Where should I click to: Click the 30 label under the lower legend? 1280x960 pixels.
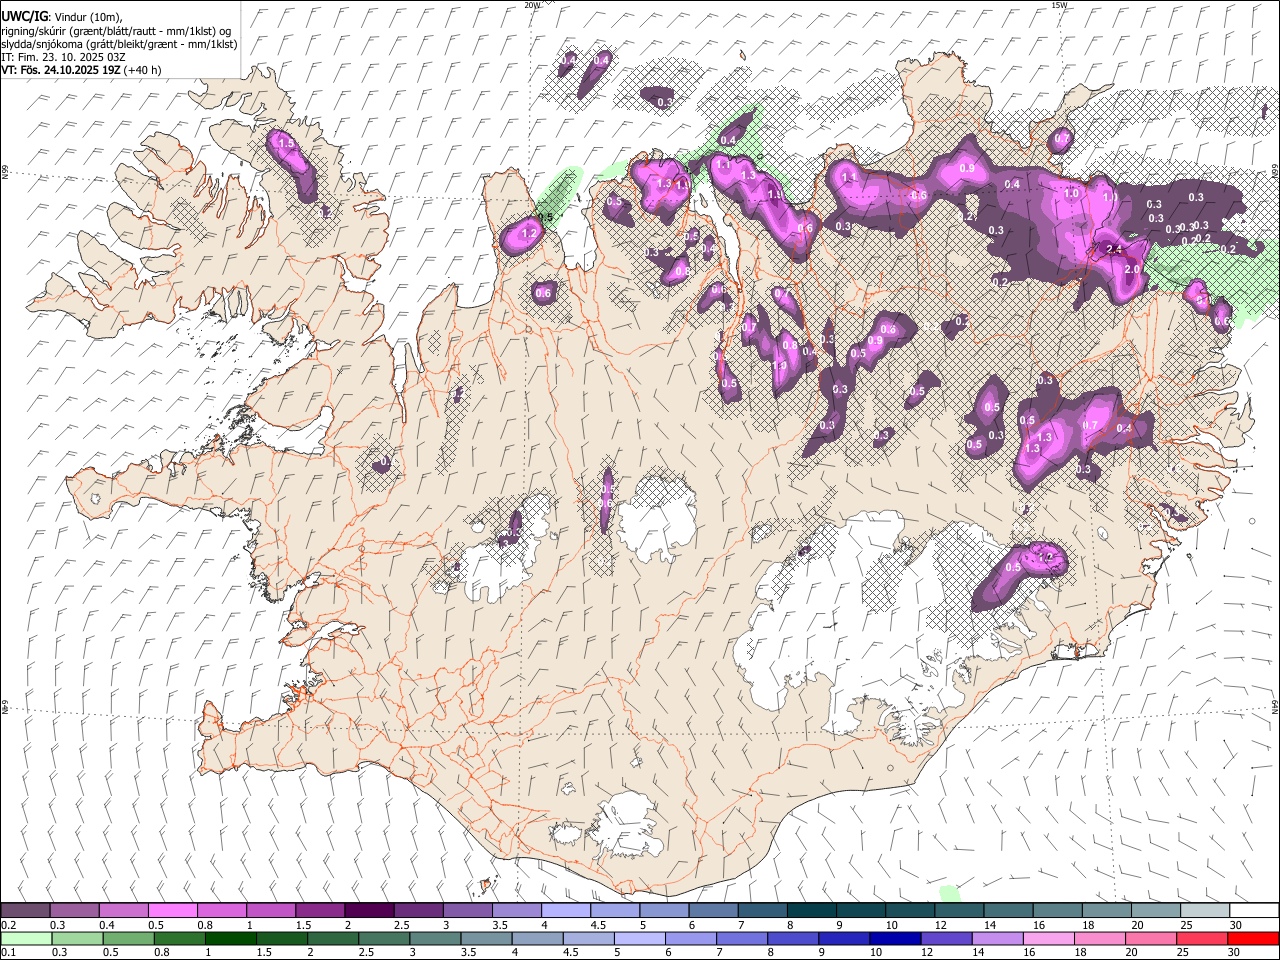tap(1234, 953)
